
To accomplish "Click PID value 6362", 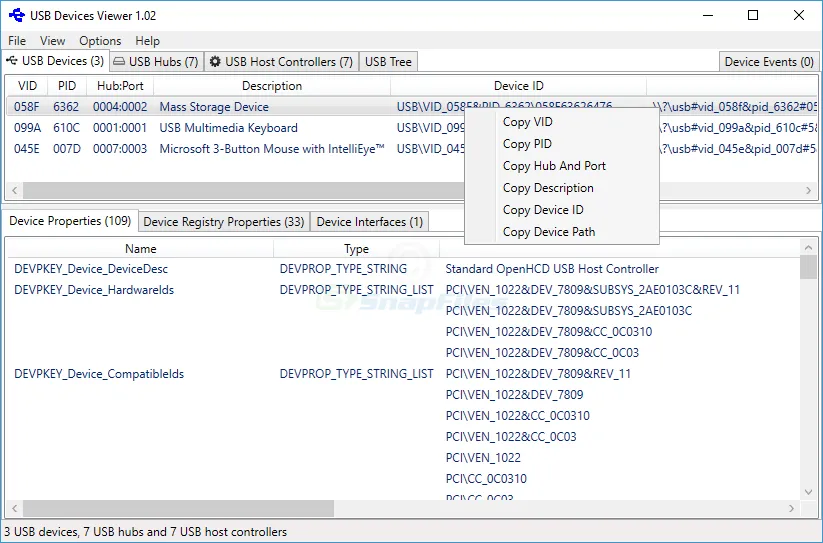I will click(x=66, y=107).
